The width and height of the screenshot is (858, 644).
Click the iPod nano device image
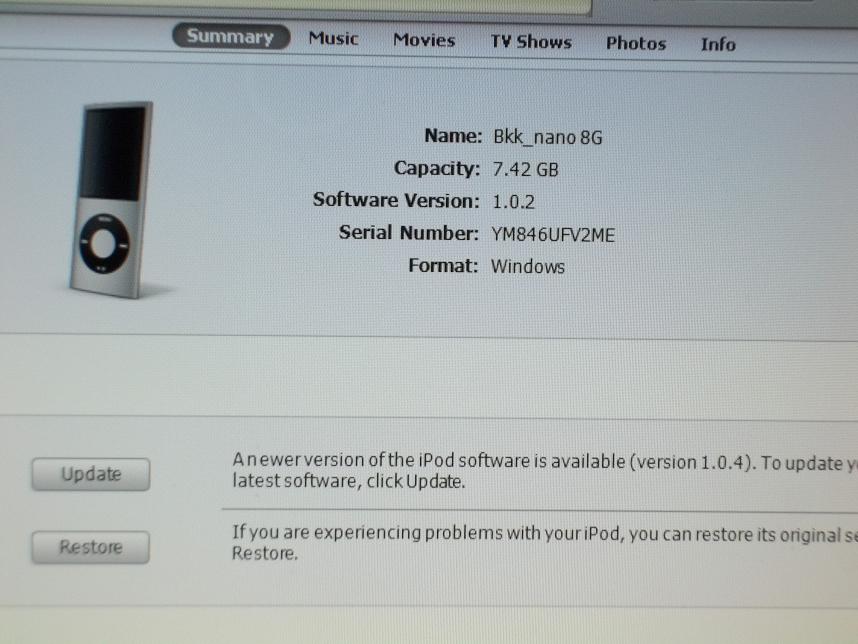click(x=112, y=200)
